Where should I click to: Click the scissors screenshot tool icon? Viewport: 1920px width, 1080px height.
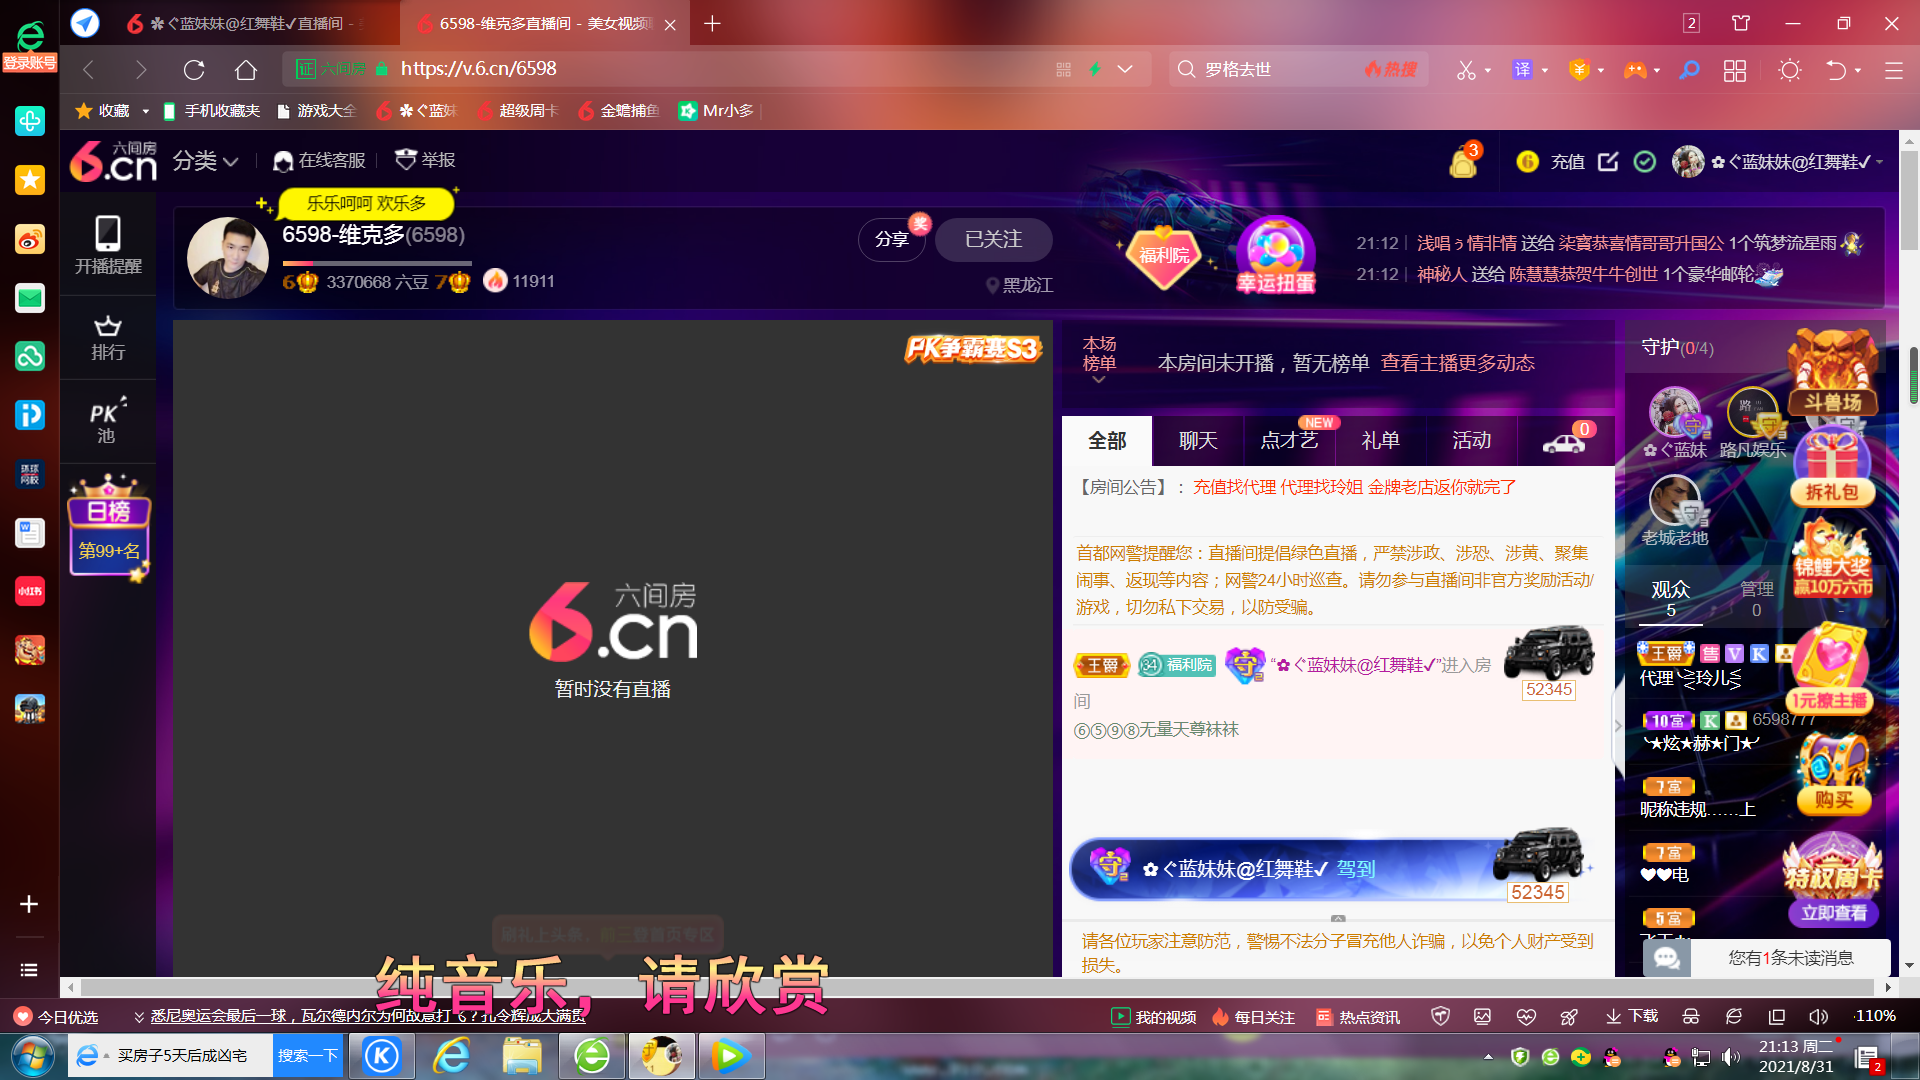pos(1466,70)
